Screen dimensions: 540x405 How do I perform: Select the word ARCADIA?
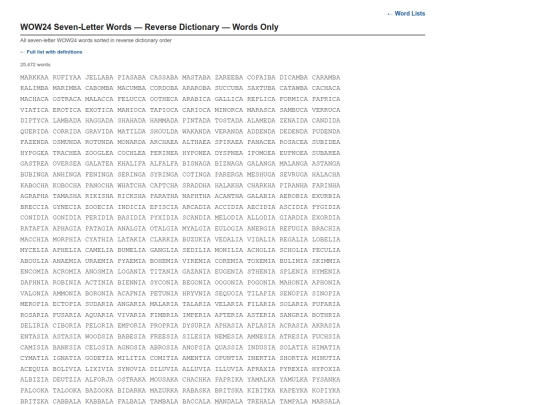[196, 207]
